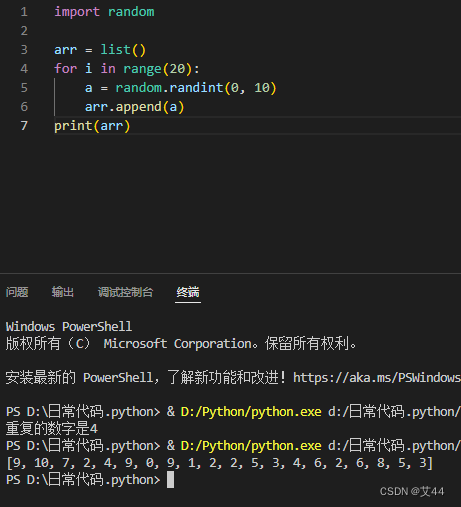Click the 'arr = list()' code line

[100, 50]
